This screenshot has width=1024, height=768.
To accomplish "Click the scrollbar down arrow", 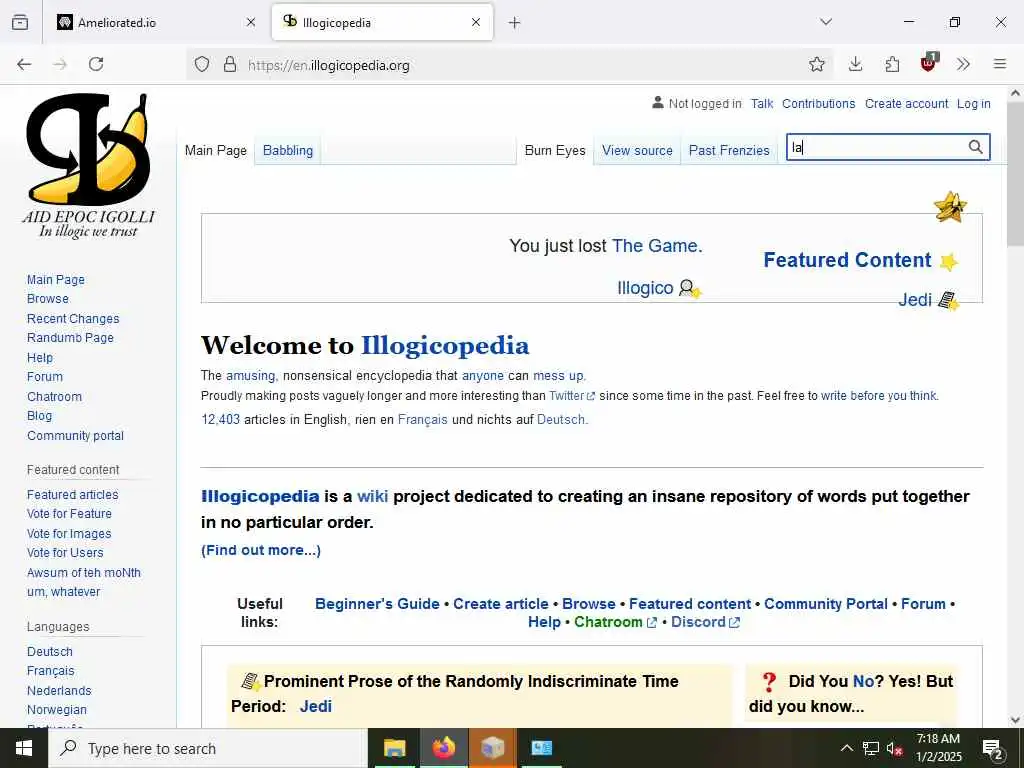I will click(x=1015, y=720).
